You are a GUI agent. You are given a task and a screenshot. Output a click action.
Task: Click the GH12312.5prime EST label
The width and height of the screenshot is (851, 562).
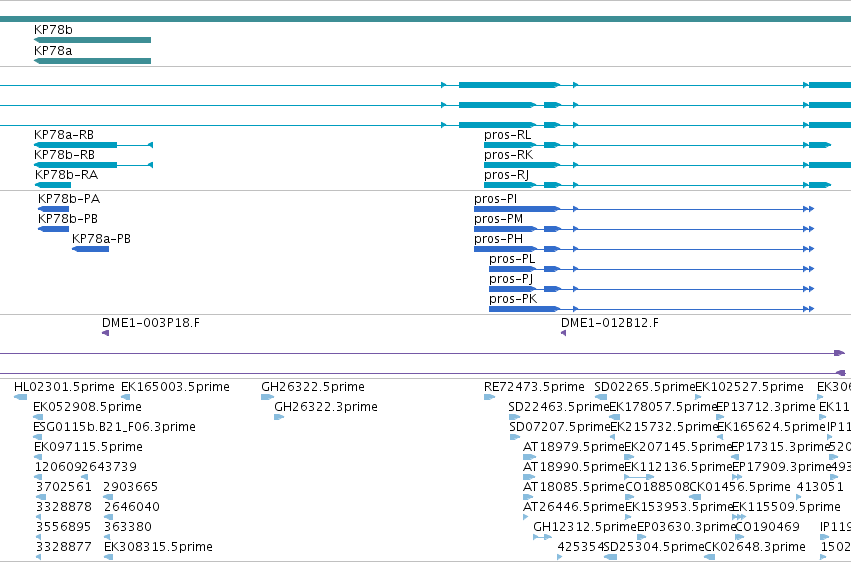(585, 527)
